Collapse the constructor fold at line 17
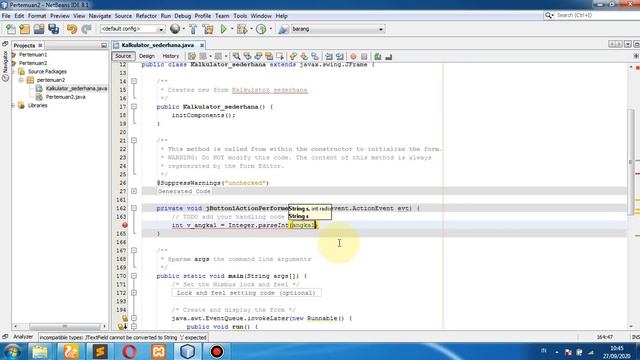The width and height of the screenshot is (640, 360). pyautogui.click(x=134, y=107)
